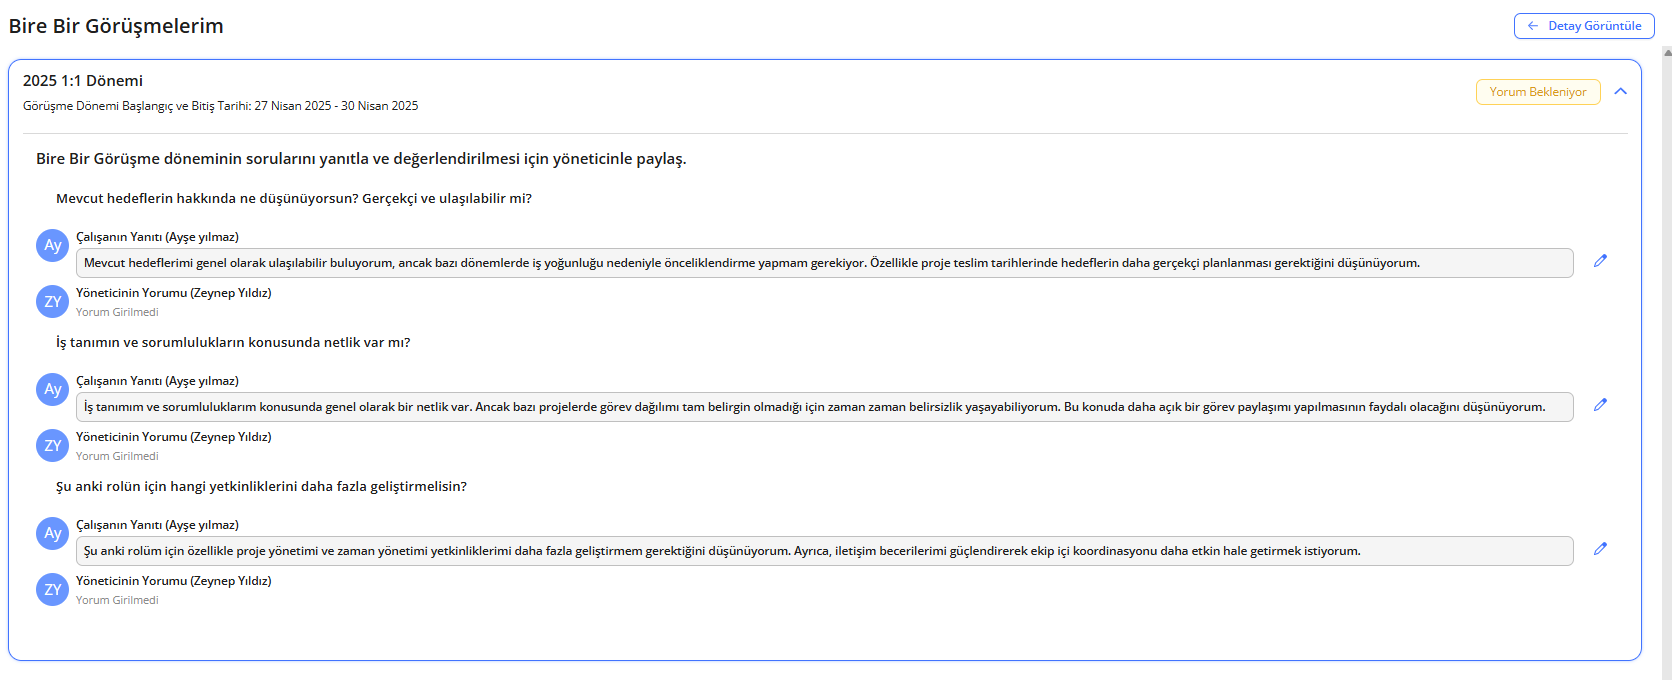Screen dimensions: 1672x680
Task: Click the ZY avatar under the first question
Action: coord(52,302)
